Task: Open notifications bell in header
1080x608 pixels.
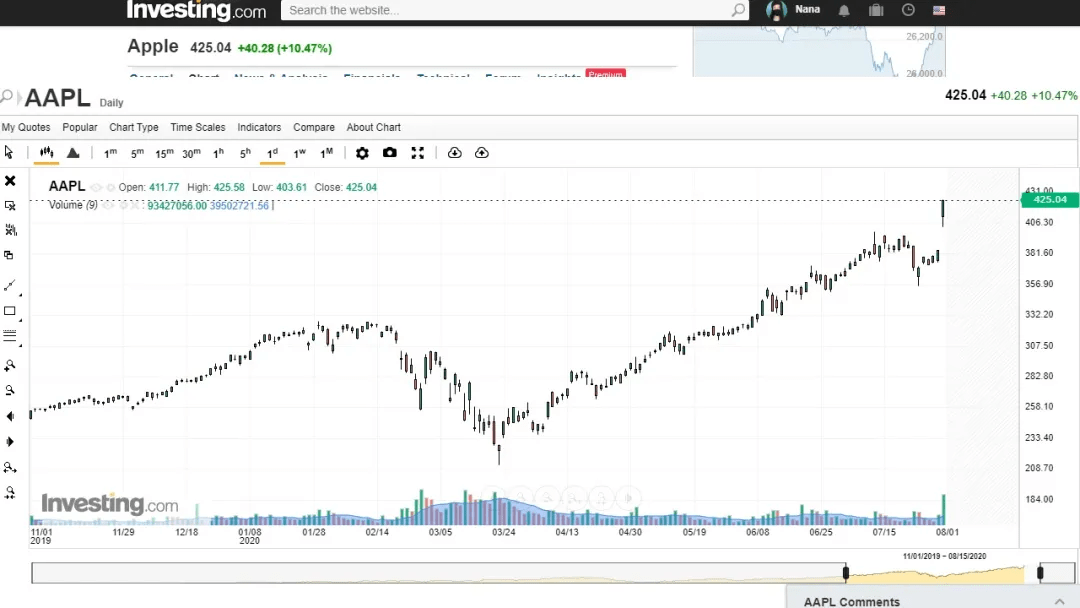Action: [844, 10]
